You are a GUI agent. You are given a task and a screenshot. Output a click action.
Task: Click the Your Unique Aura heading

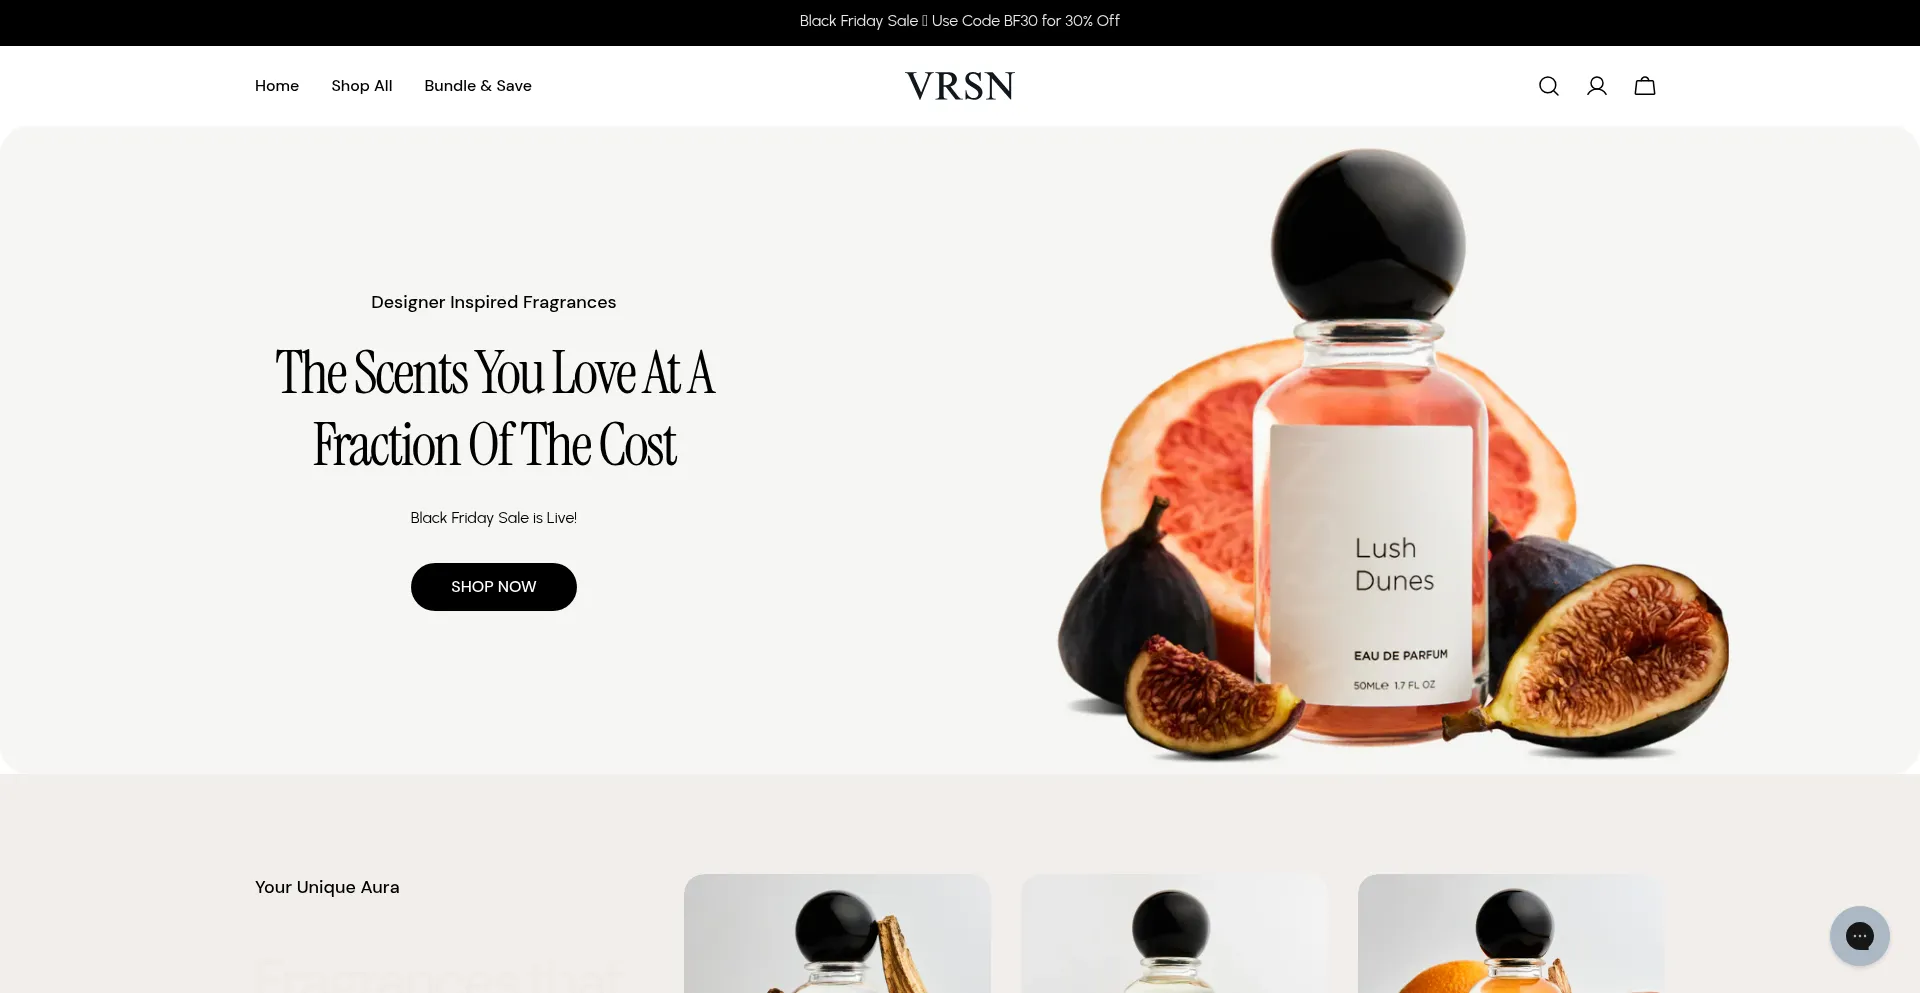[x=327, y=887]
